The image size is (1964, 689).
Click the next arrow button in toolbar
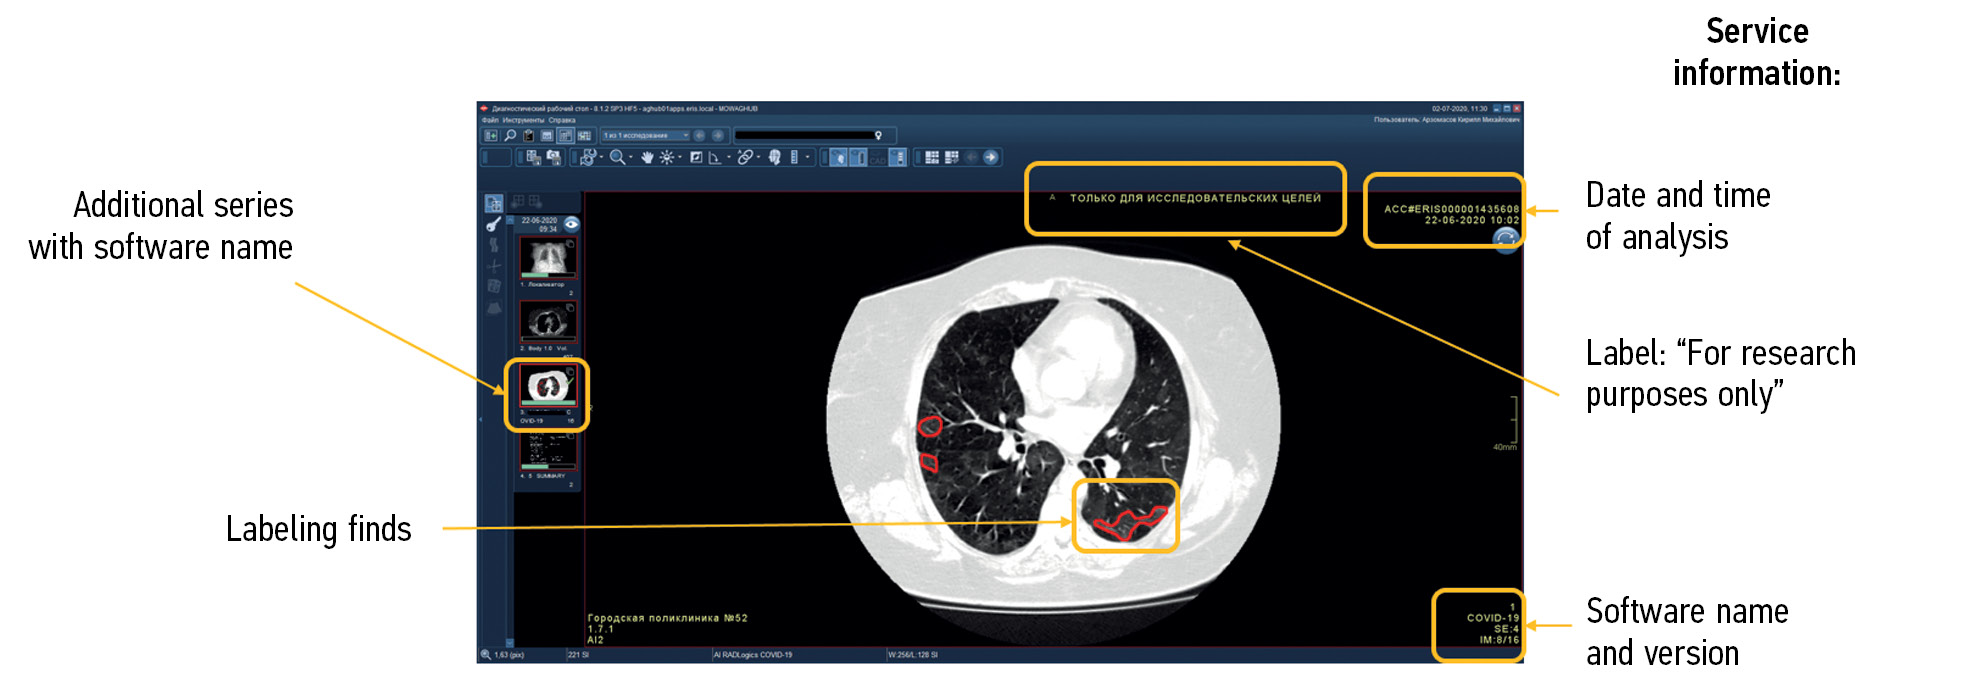pos(991,158)
